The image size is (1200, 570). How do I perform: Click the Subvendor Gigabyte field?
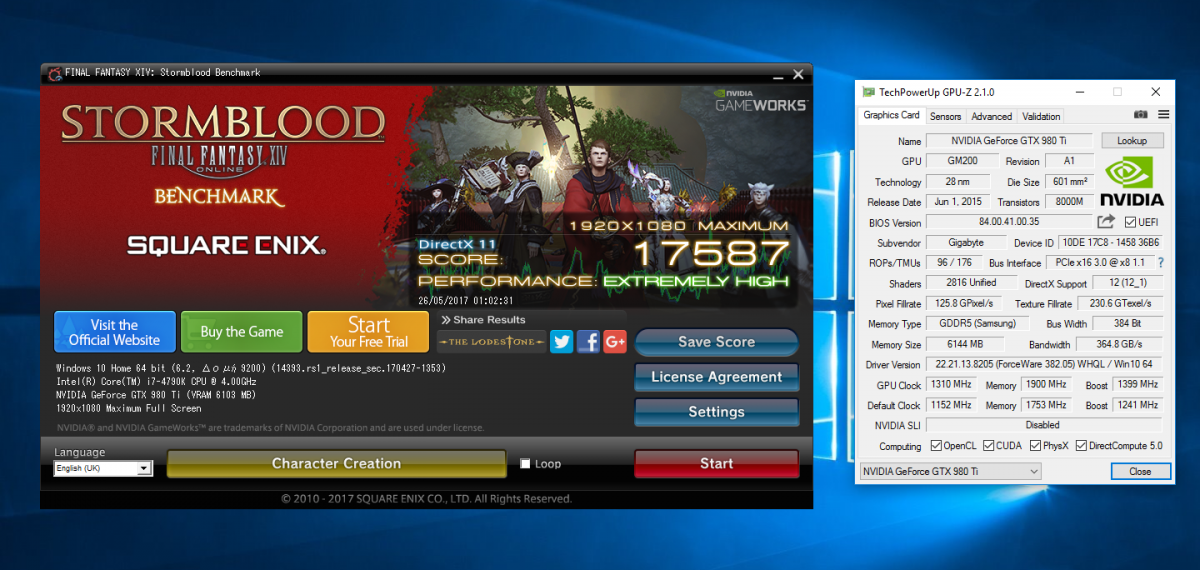coord(966,242)
